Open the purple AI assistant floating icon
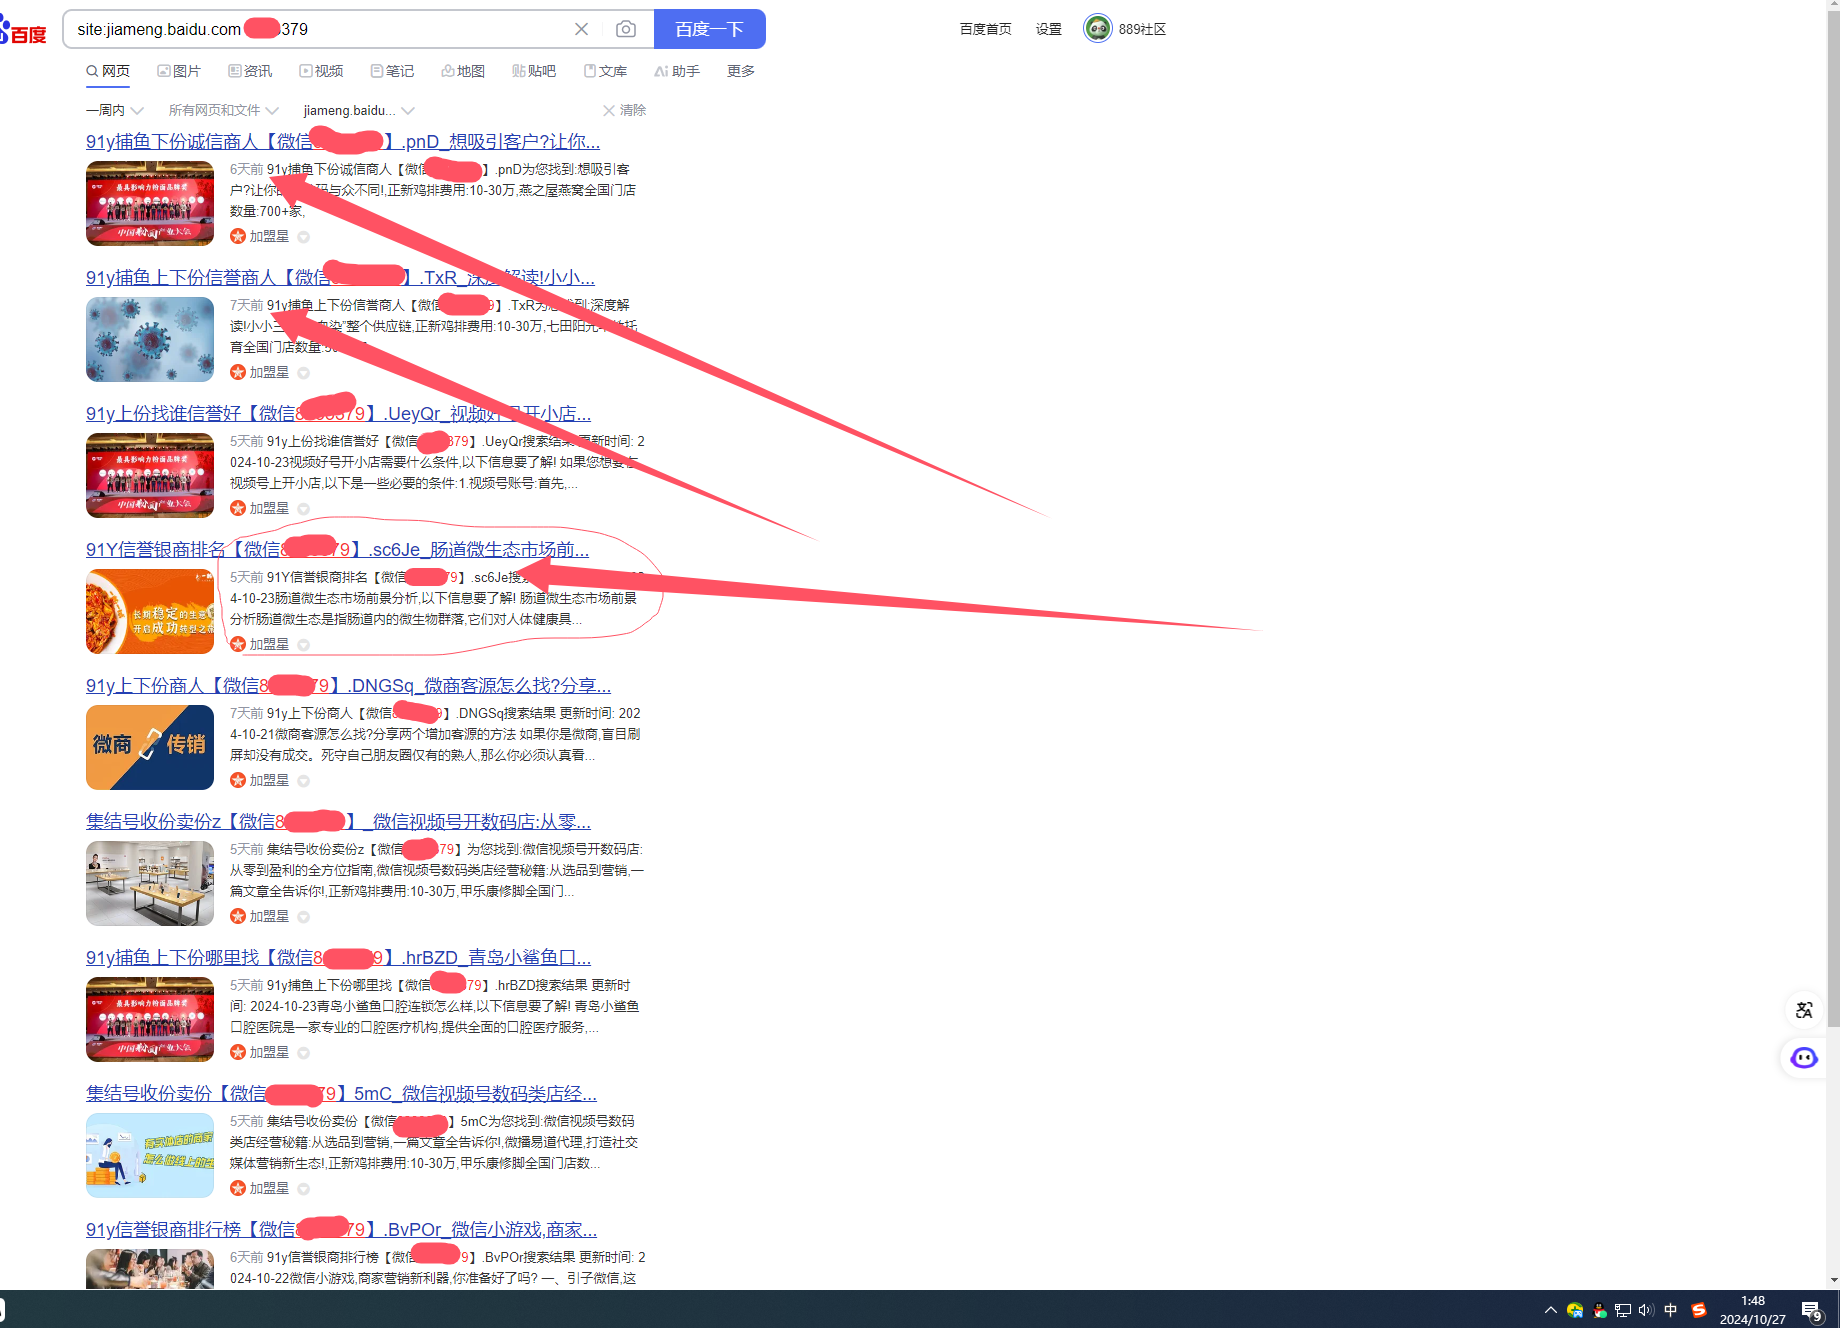This screenshot has height=1328, width=1840. tap(1804, 1058)
